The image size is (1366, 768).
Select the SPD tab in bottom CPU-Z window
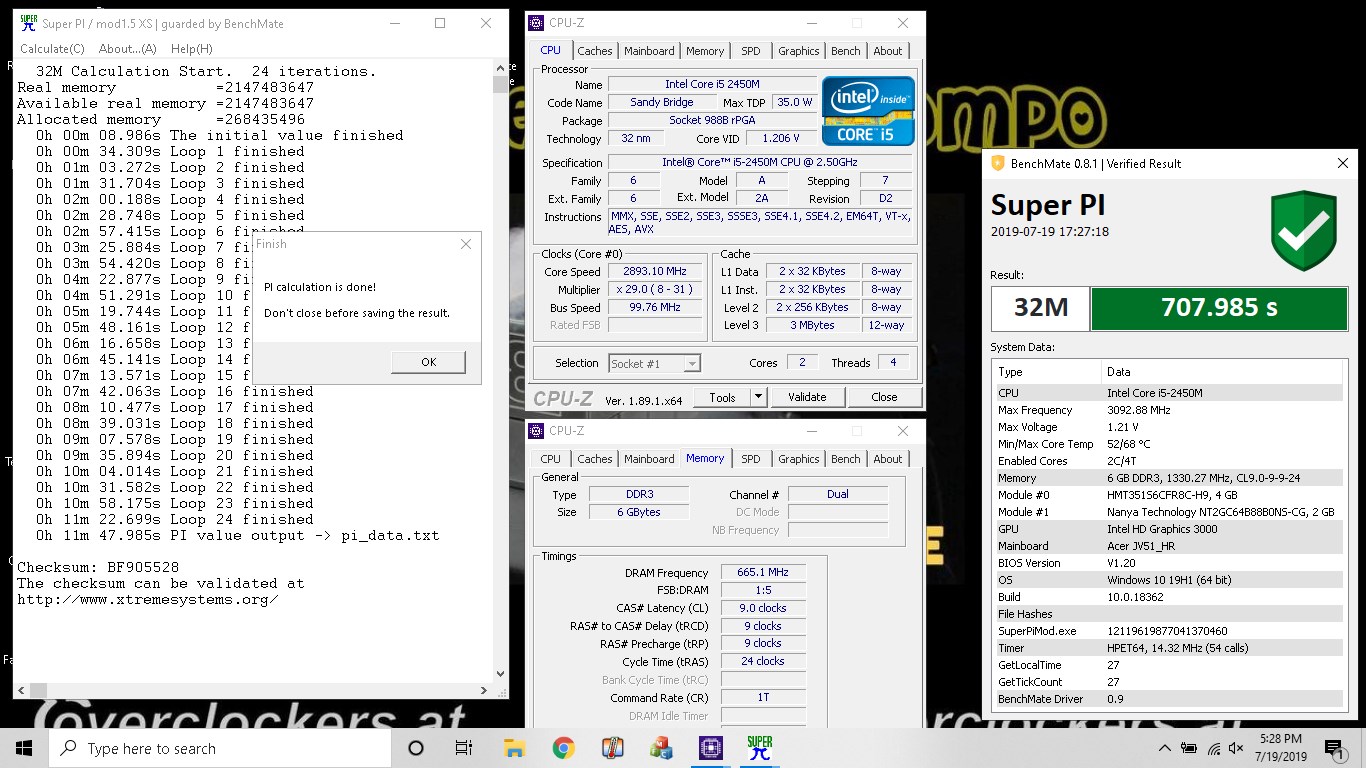[751, 459]
